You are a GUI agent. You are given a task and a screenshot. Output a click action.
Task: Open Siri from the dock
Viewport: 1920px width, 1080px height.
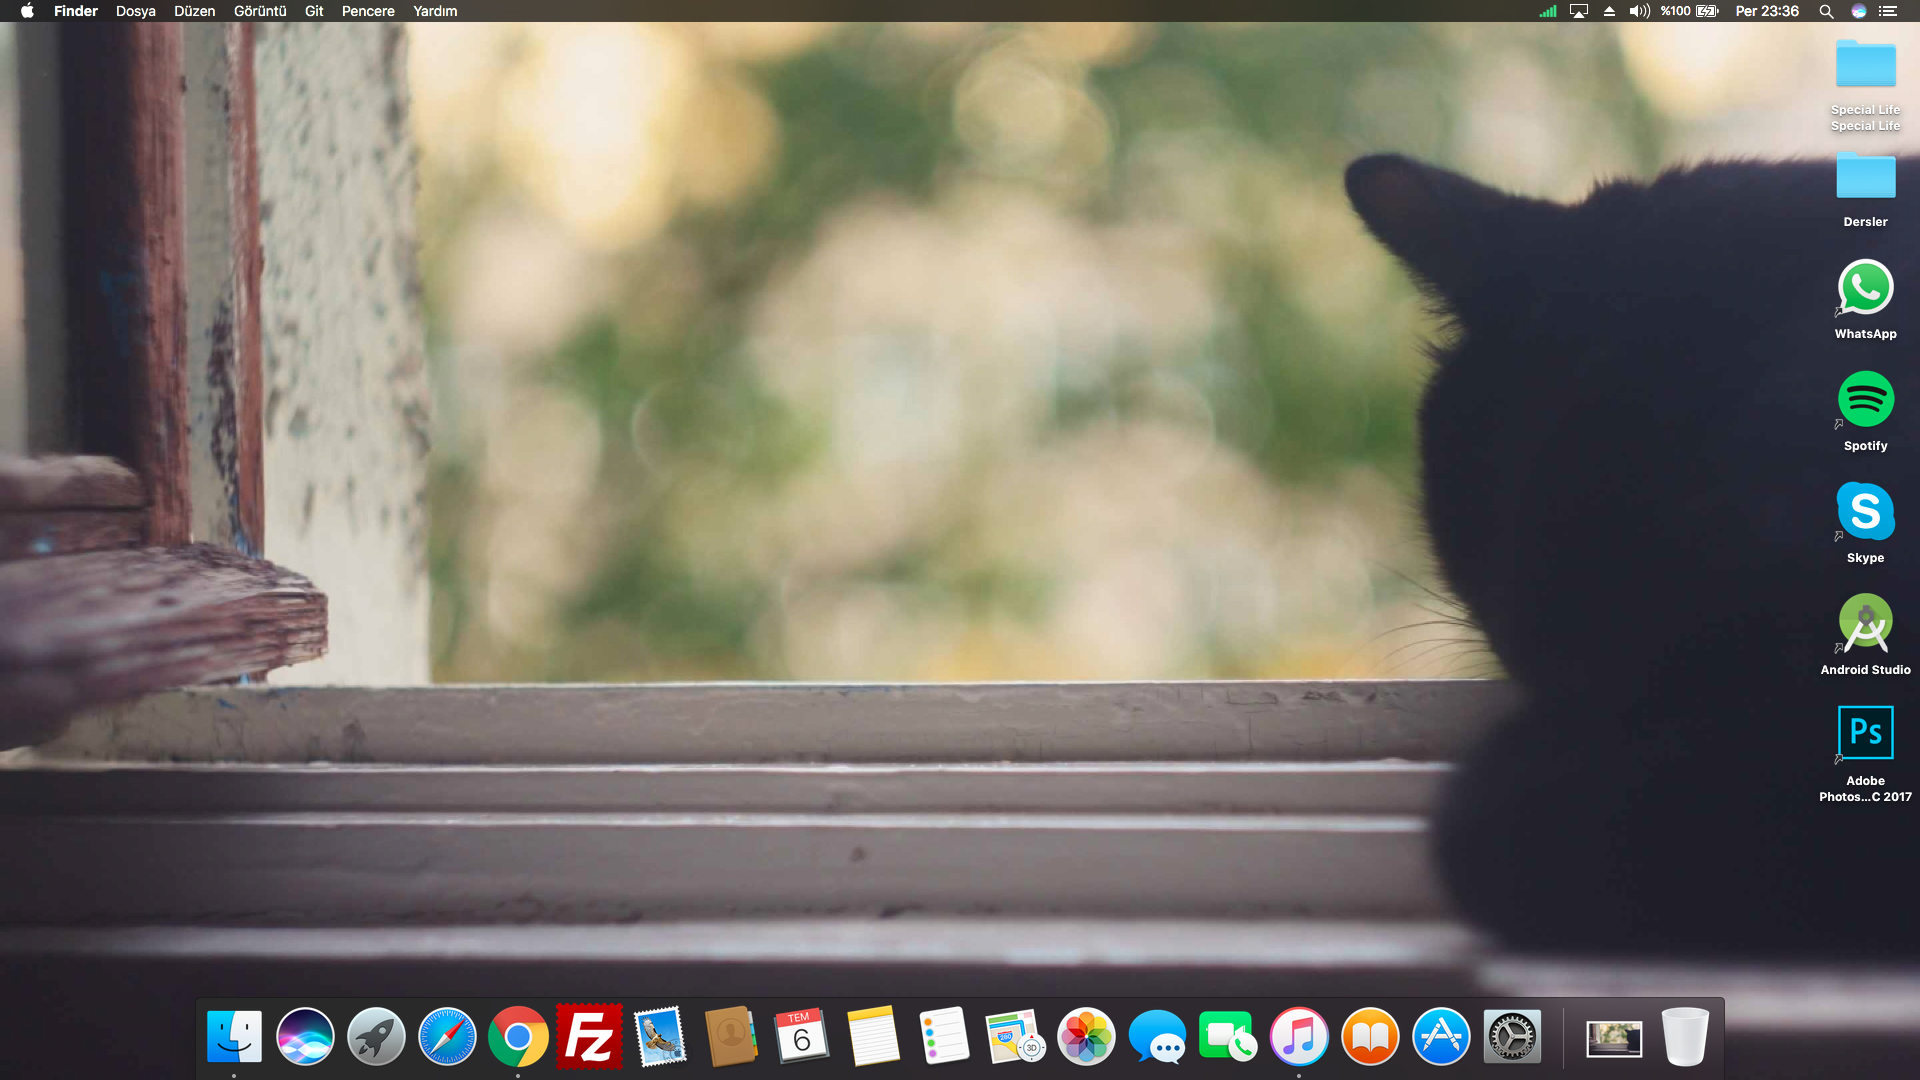tap(305, 1037)
